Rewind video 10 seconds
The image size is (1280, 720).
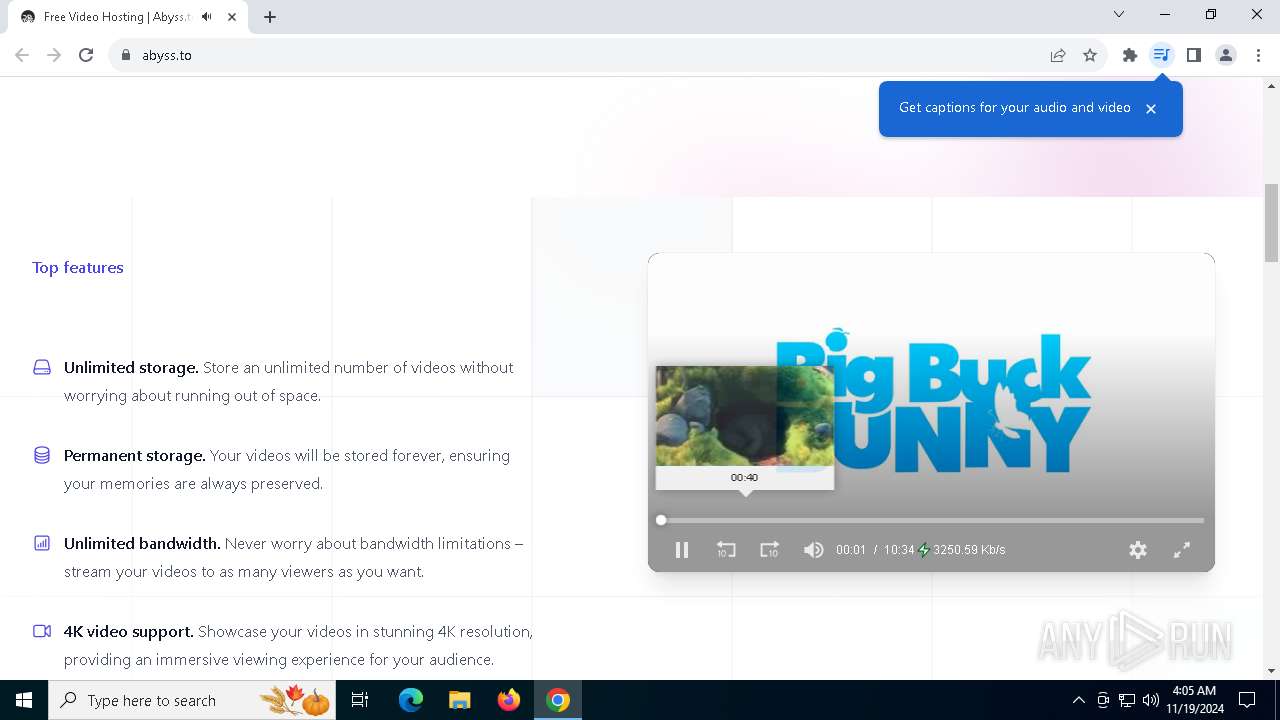(726, 550)
